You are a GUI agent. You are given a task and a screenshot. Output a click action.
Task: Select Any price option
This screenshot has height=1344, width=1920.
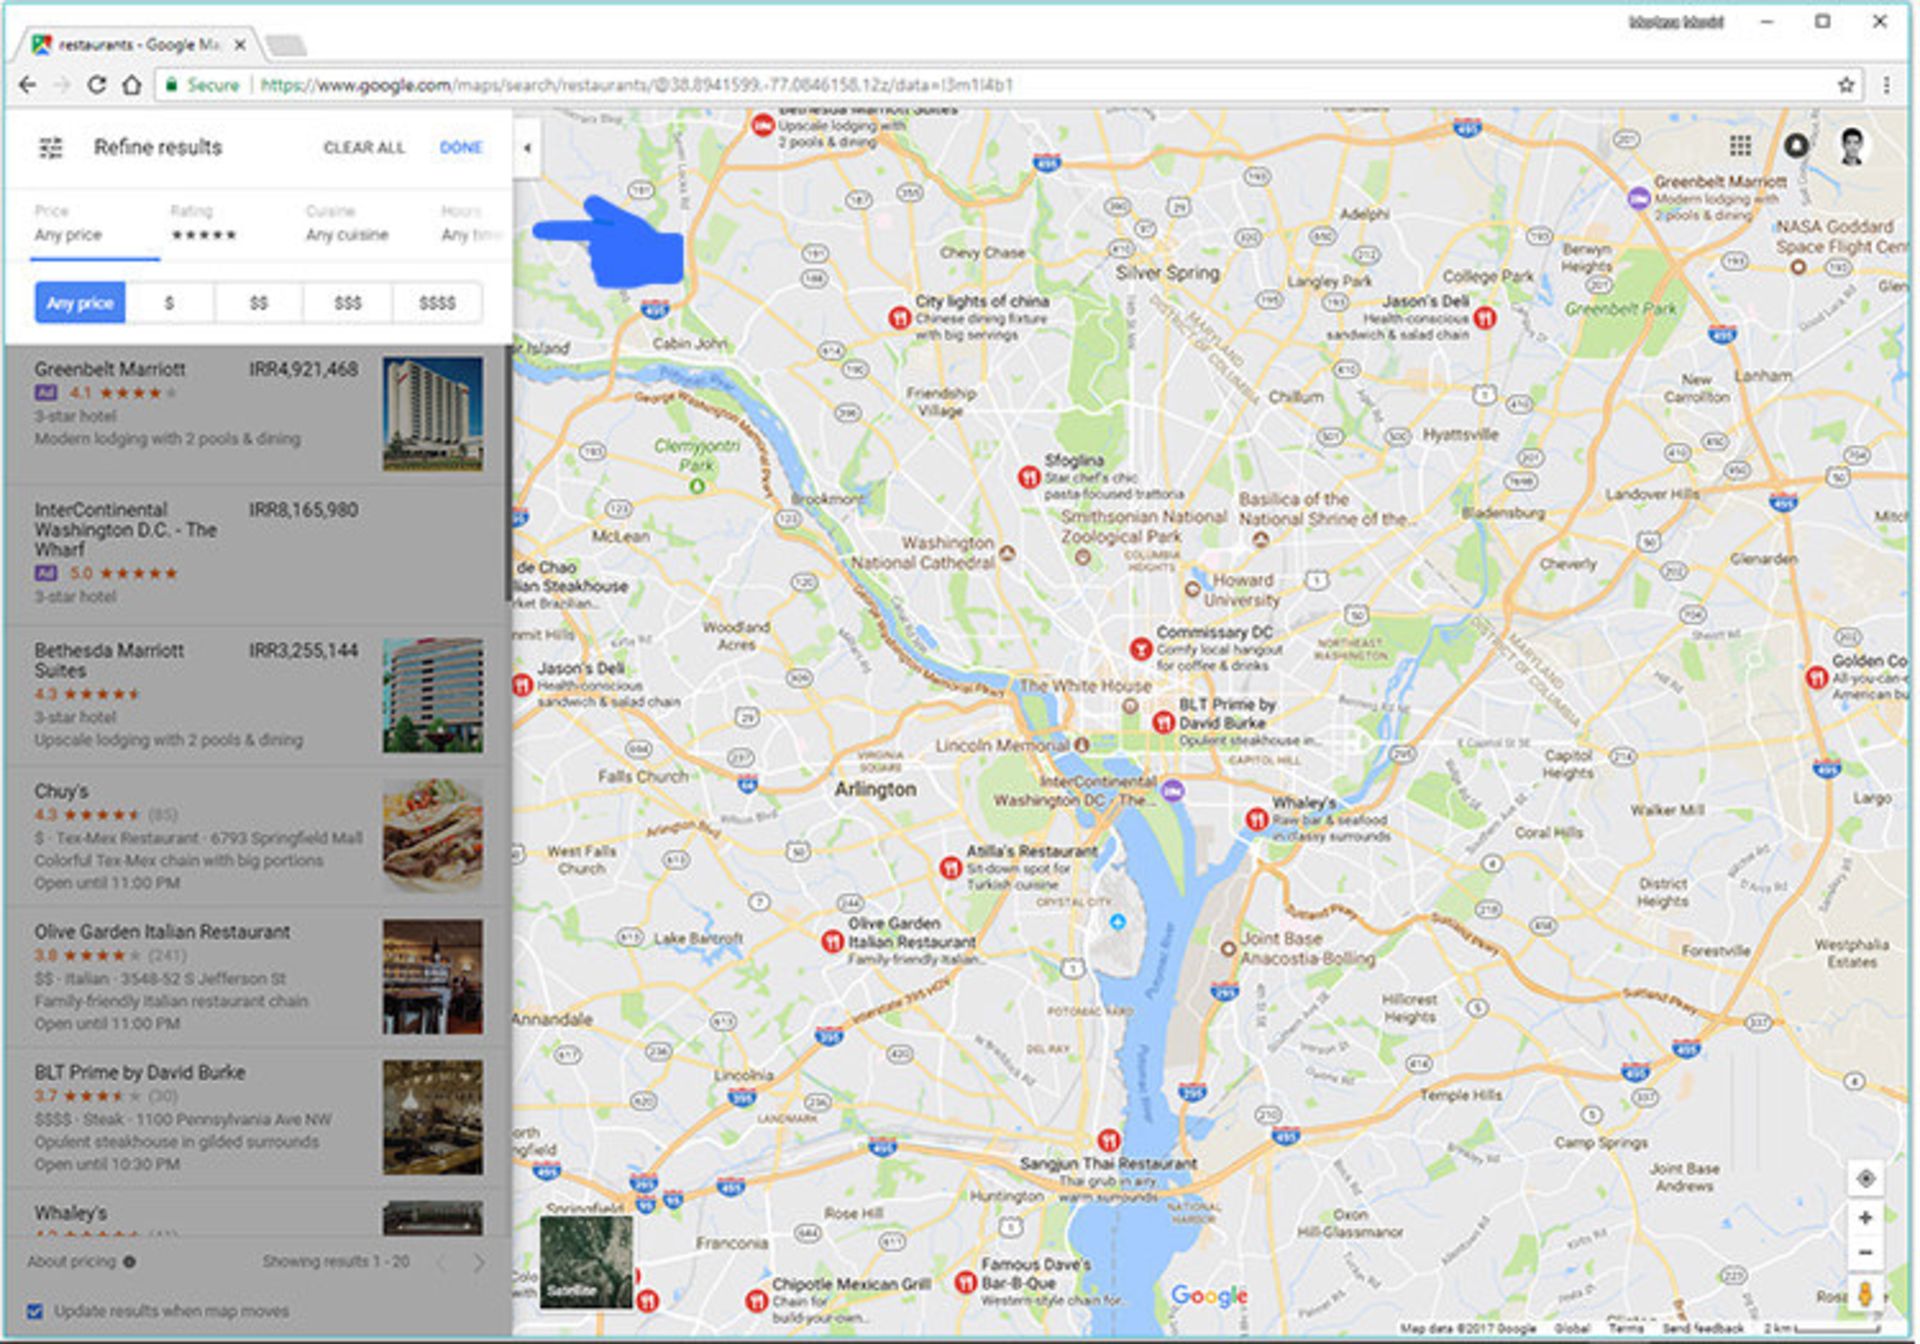pyautogui.click(x=80, y=303)
